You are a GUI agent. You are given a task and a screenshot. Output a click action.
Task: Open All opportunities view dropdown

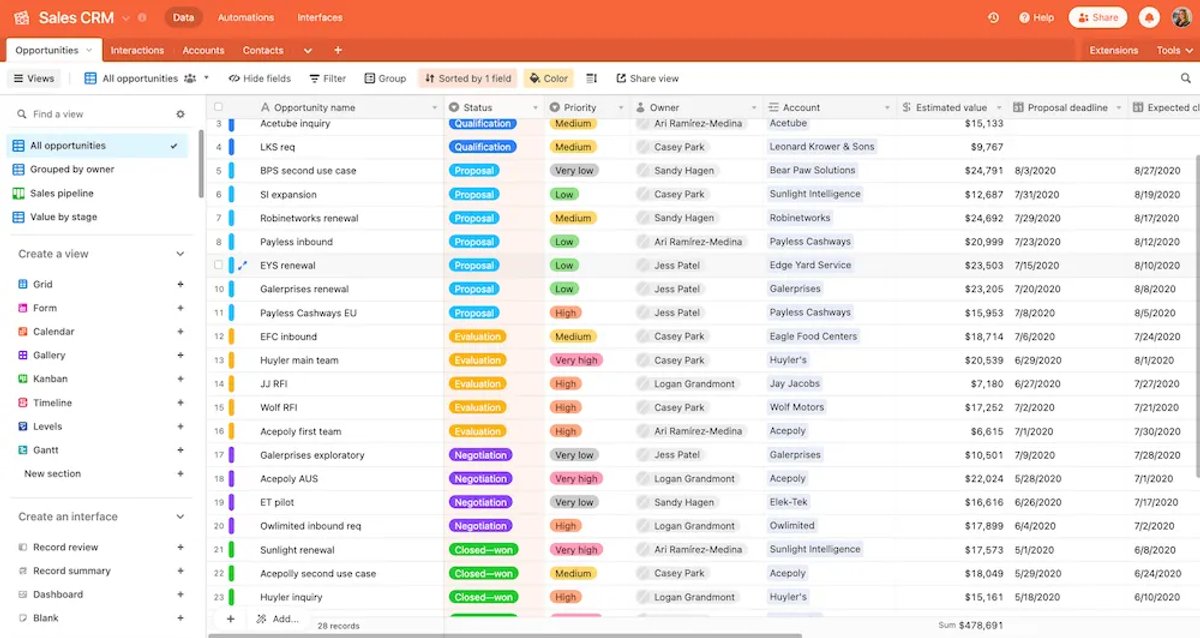(206, 78)
